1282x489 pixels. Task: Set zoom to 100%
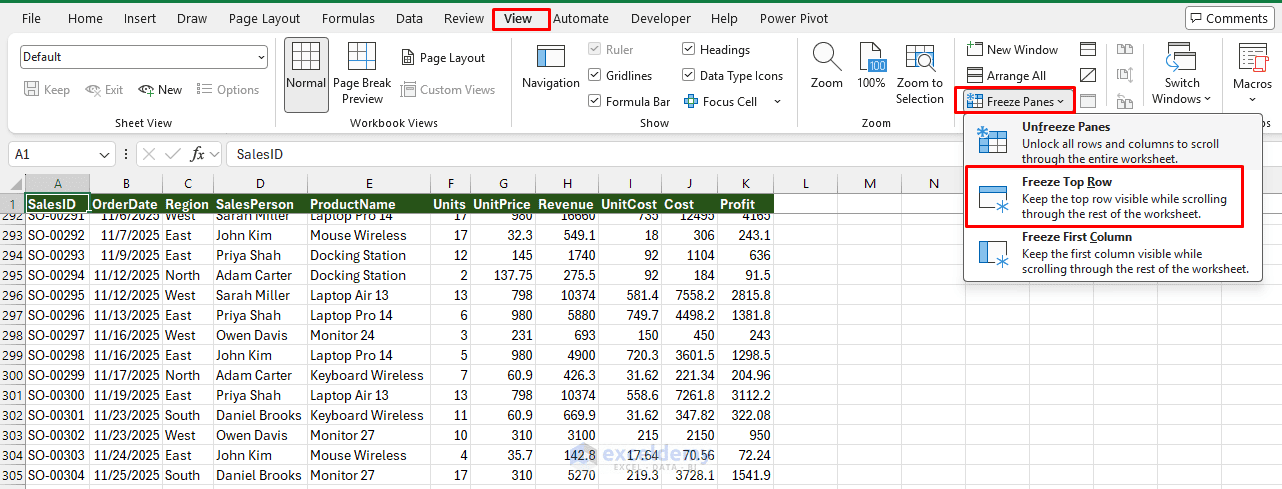[x=872, y=67]
